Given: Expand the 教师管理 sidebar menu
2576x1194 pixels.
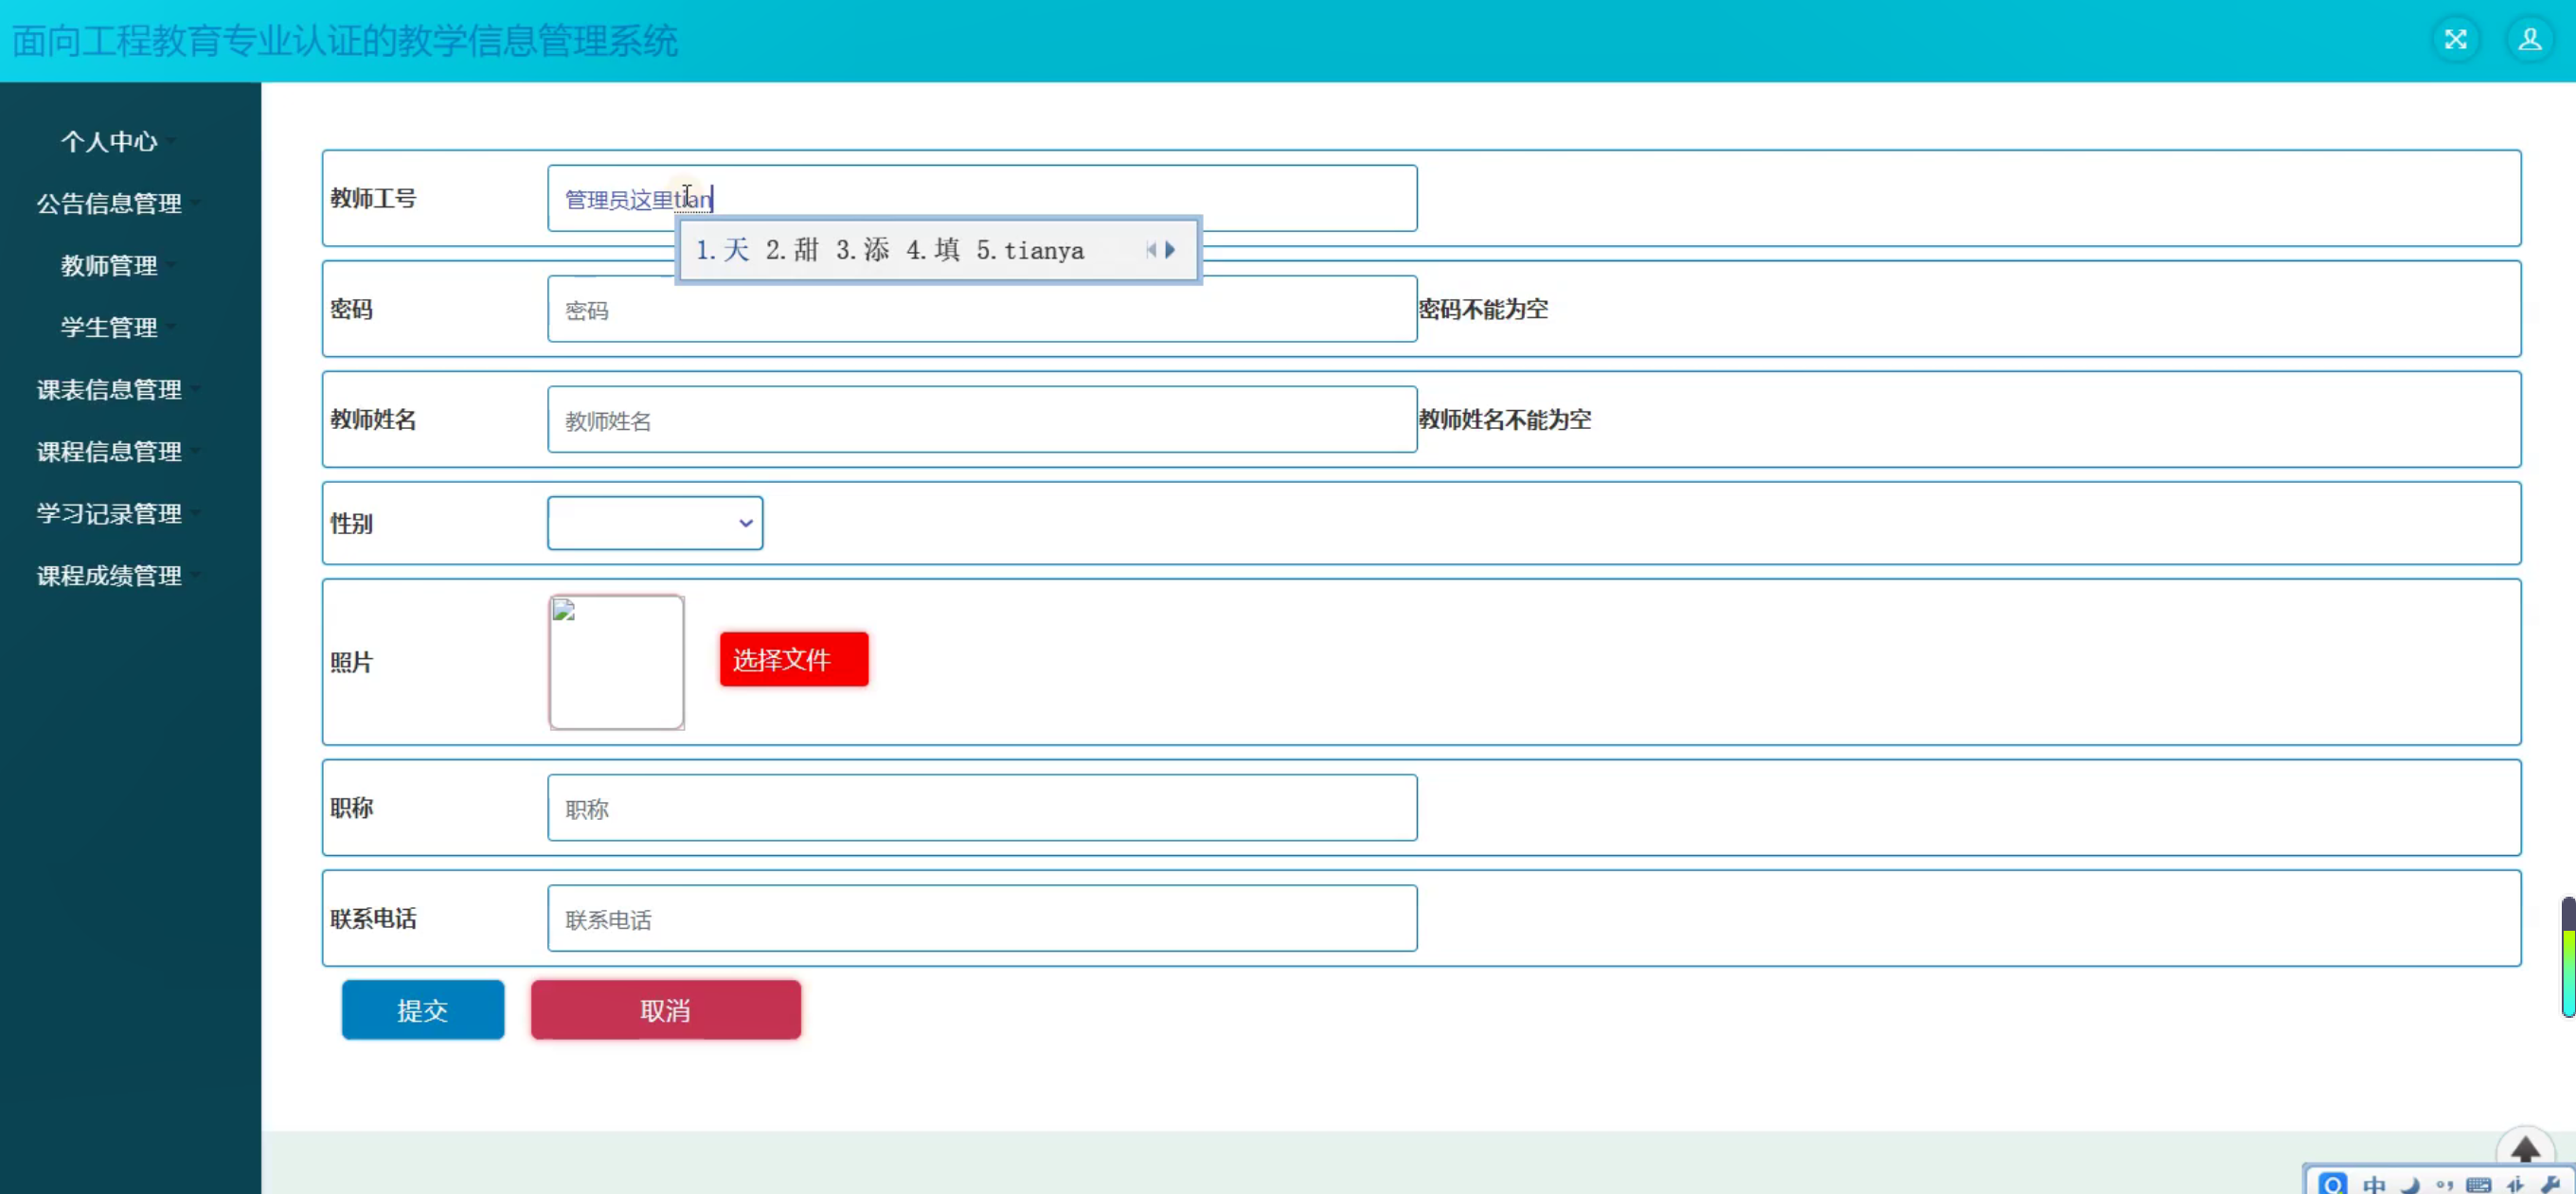Looking at the screenshot, I should [x=109, y=266].
